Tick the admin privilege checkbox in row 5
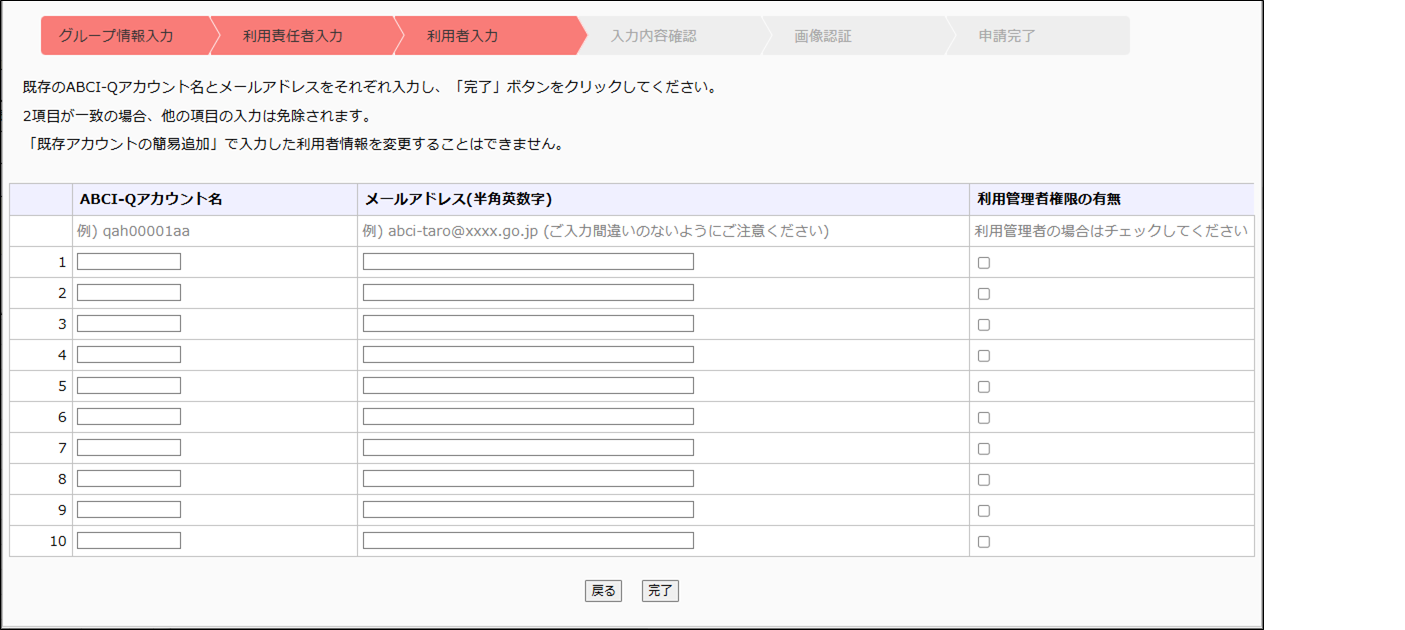The image size is (1405, 630). 984,387
